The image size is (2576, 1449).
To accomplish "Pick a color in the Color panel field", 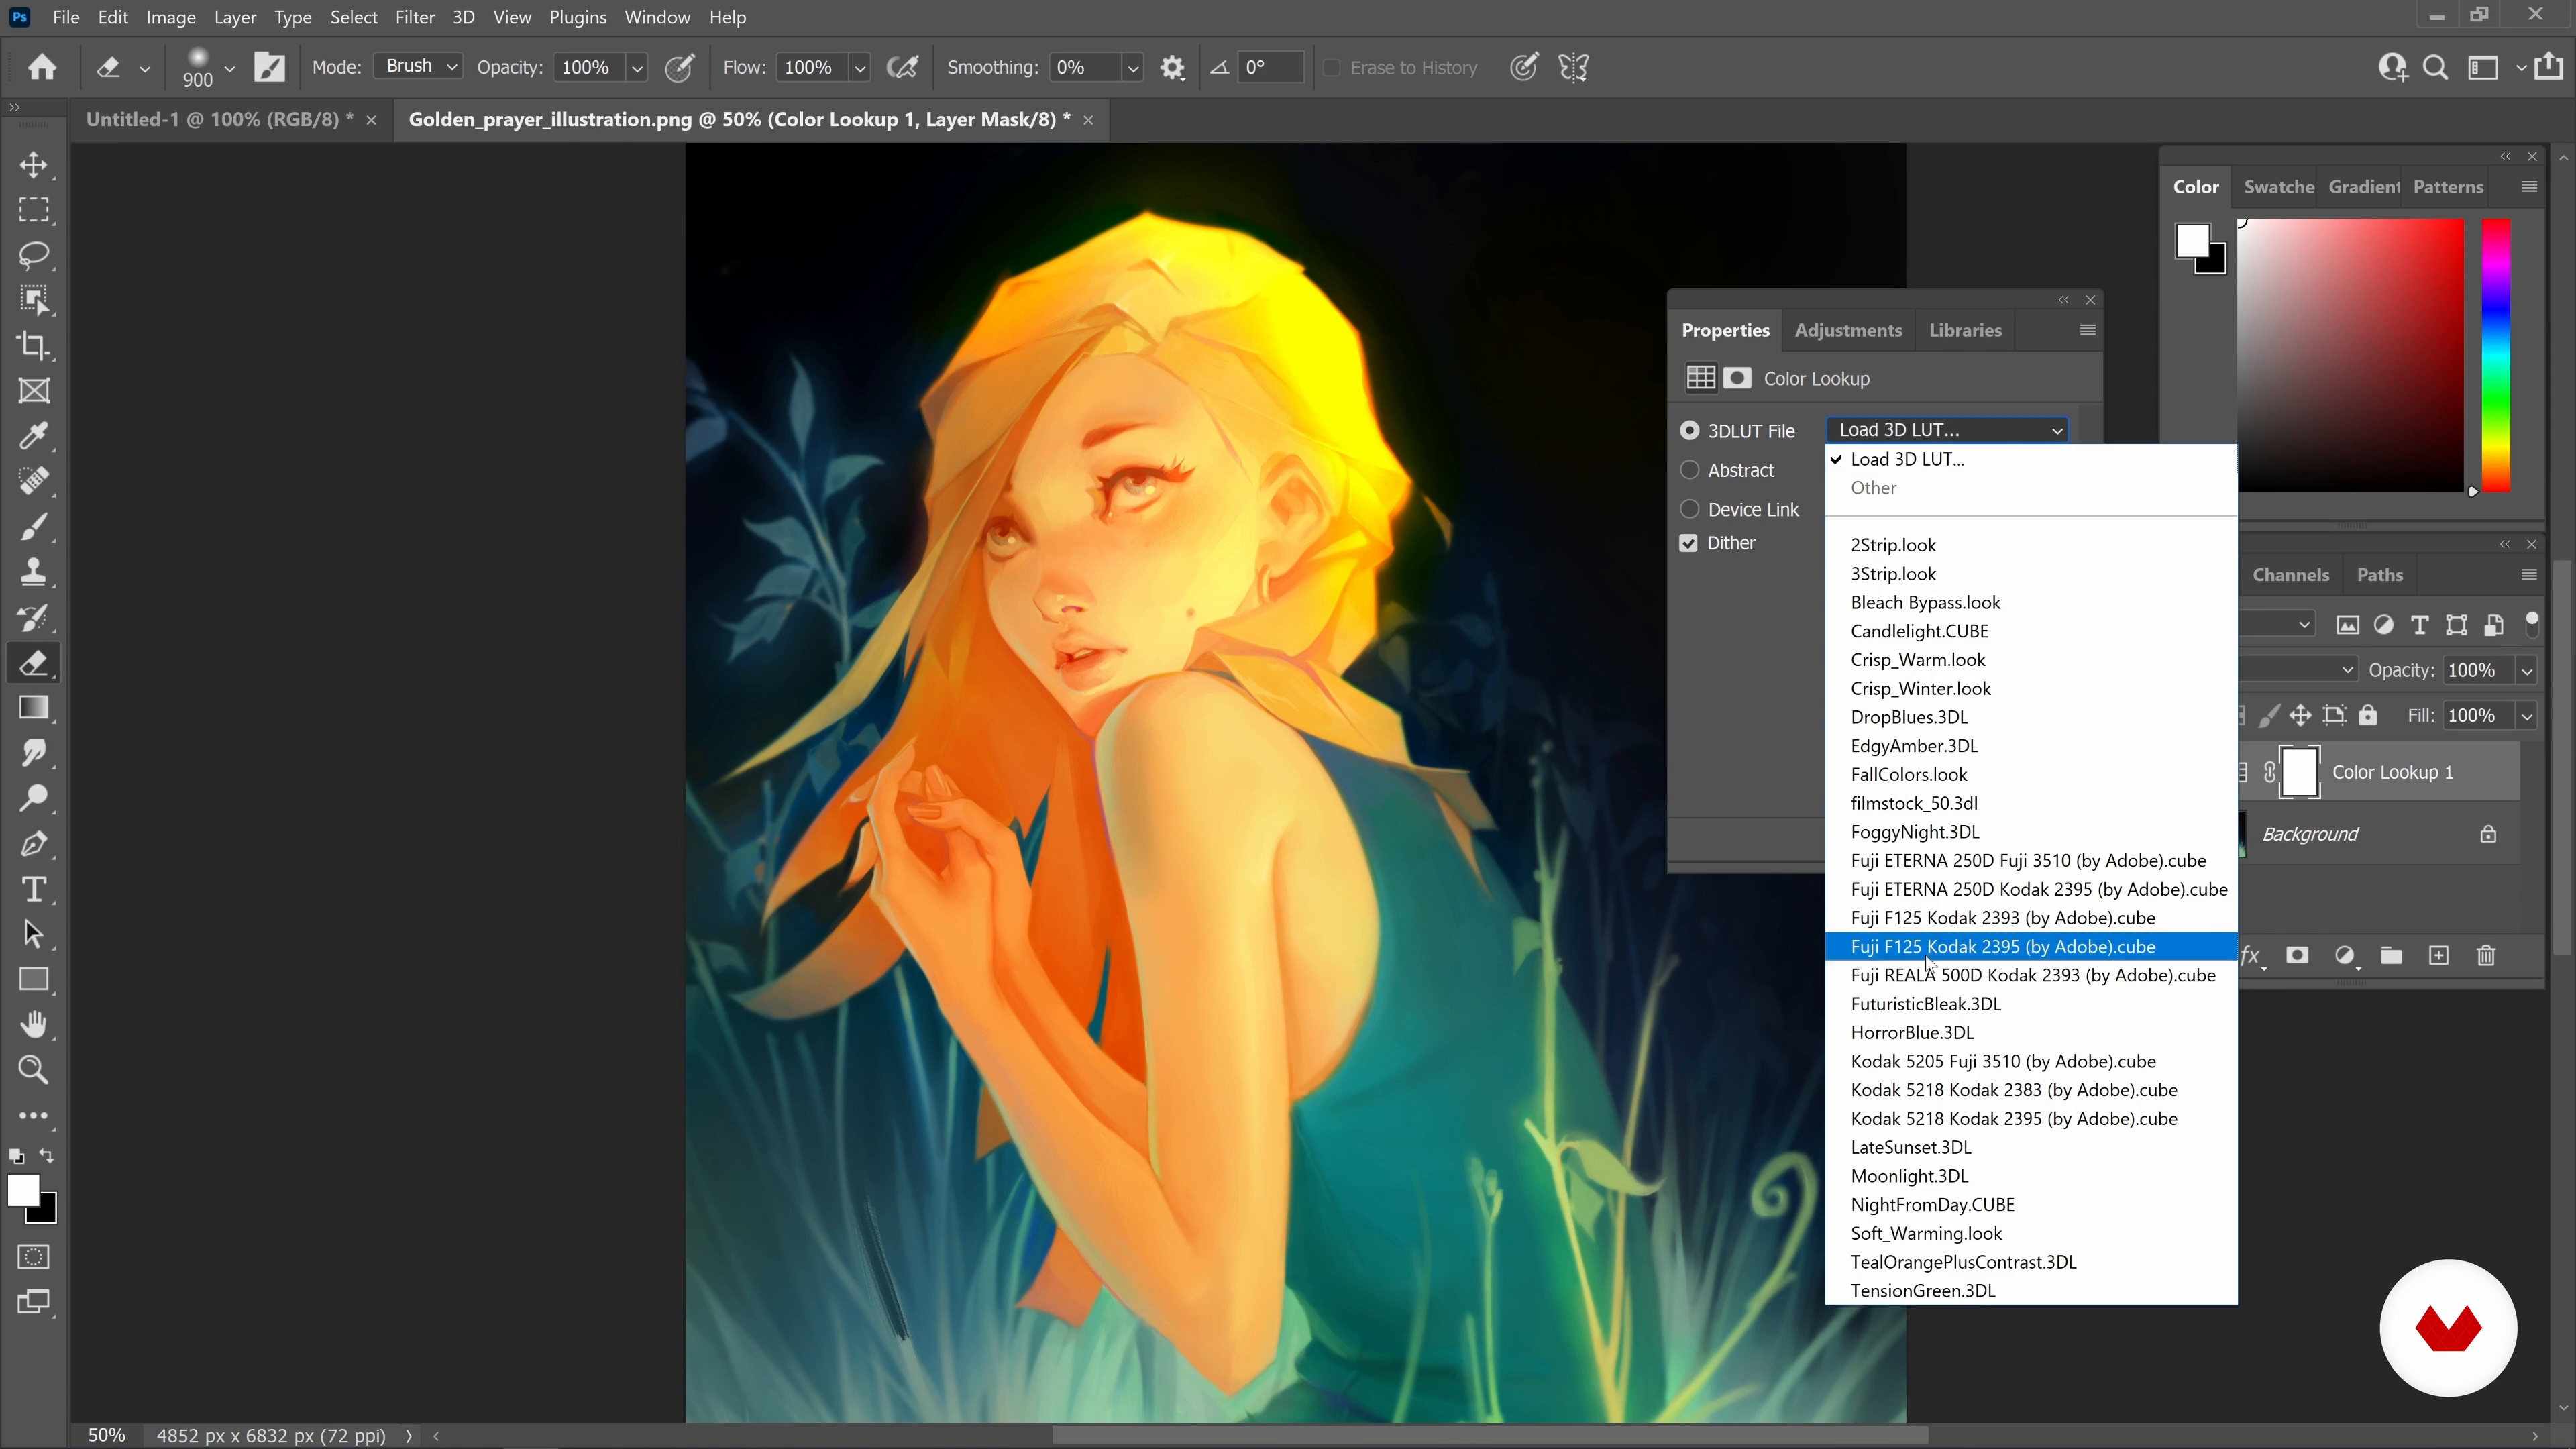I will pyautogui.click(x=2350, y=355).
